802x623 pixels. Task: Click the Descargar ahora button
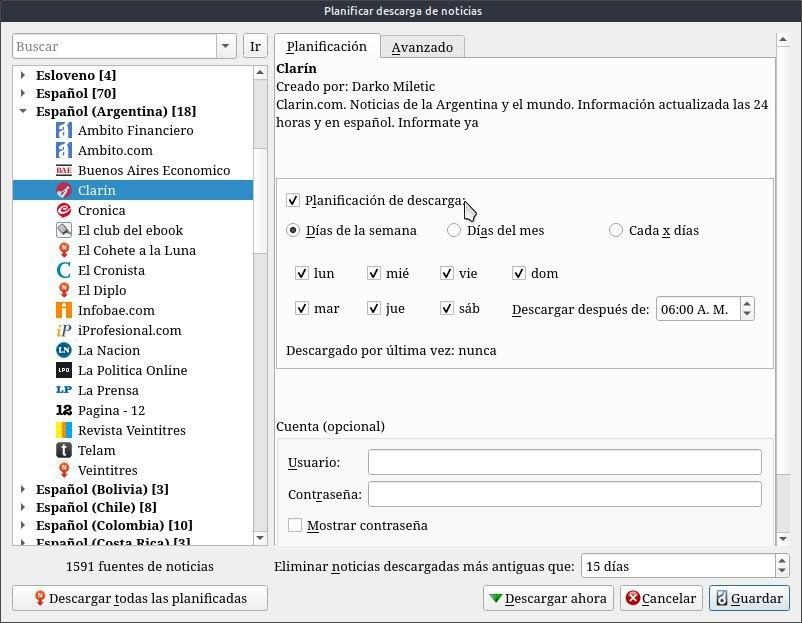pyautogui.click(x=549, y=598)
